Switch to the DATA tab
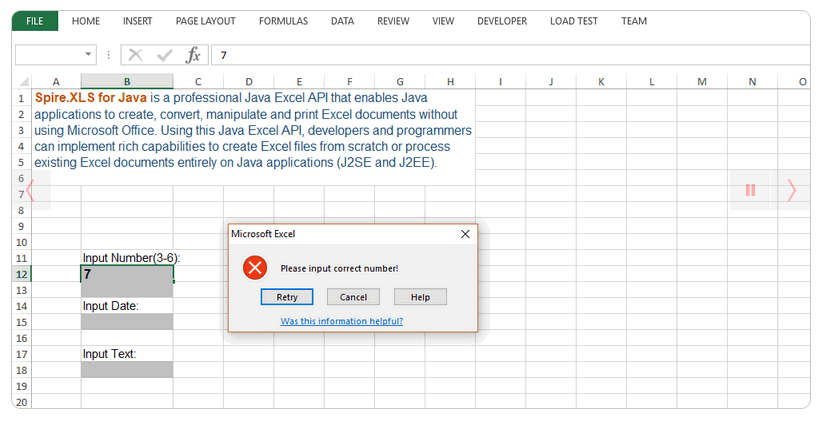The image size is (821, 421). 342,21
